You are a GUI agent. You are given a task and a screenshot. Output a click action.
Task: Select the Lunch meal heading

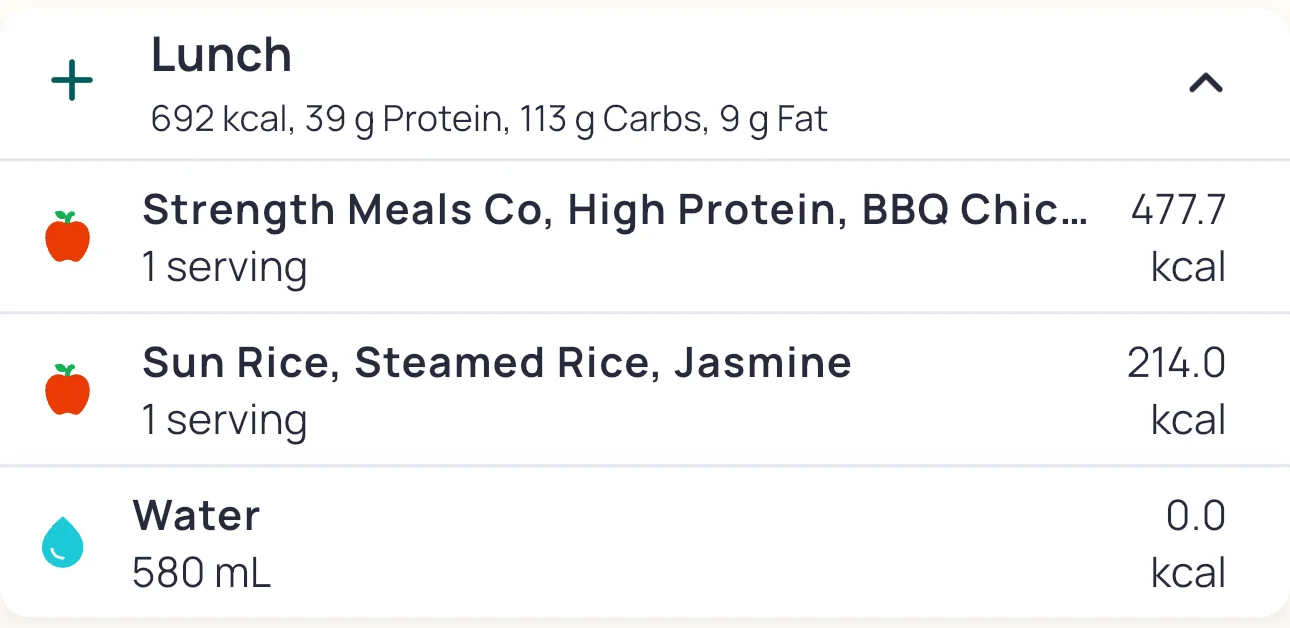[x=221, y=56]
